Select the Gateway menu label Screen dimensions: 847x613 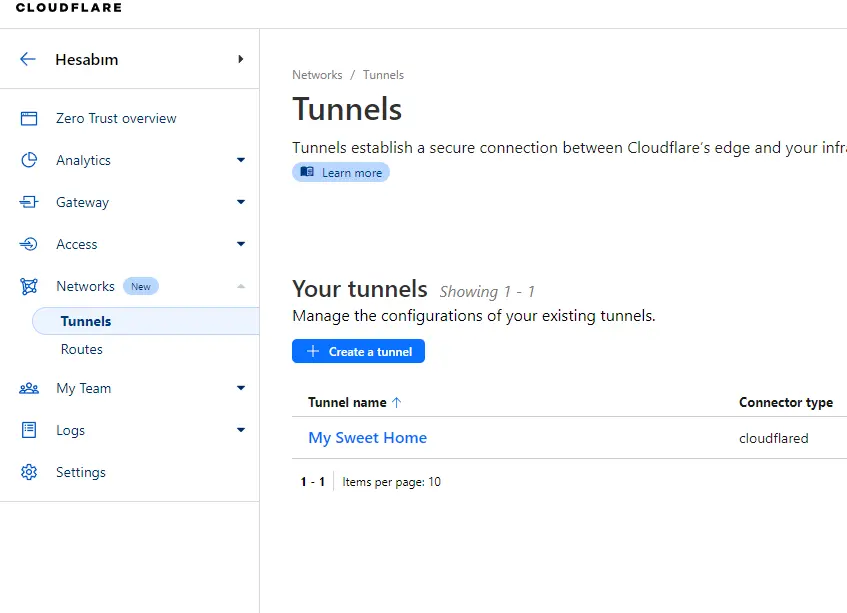(x=83, y=203)
